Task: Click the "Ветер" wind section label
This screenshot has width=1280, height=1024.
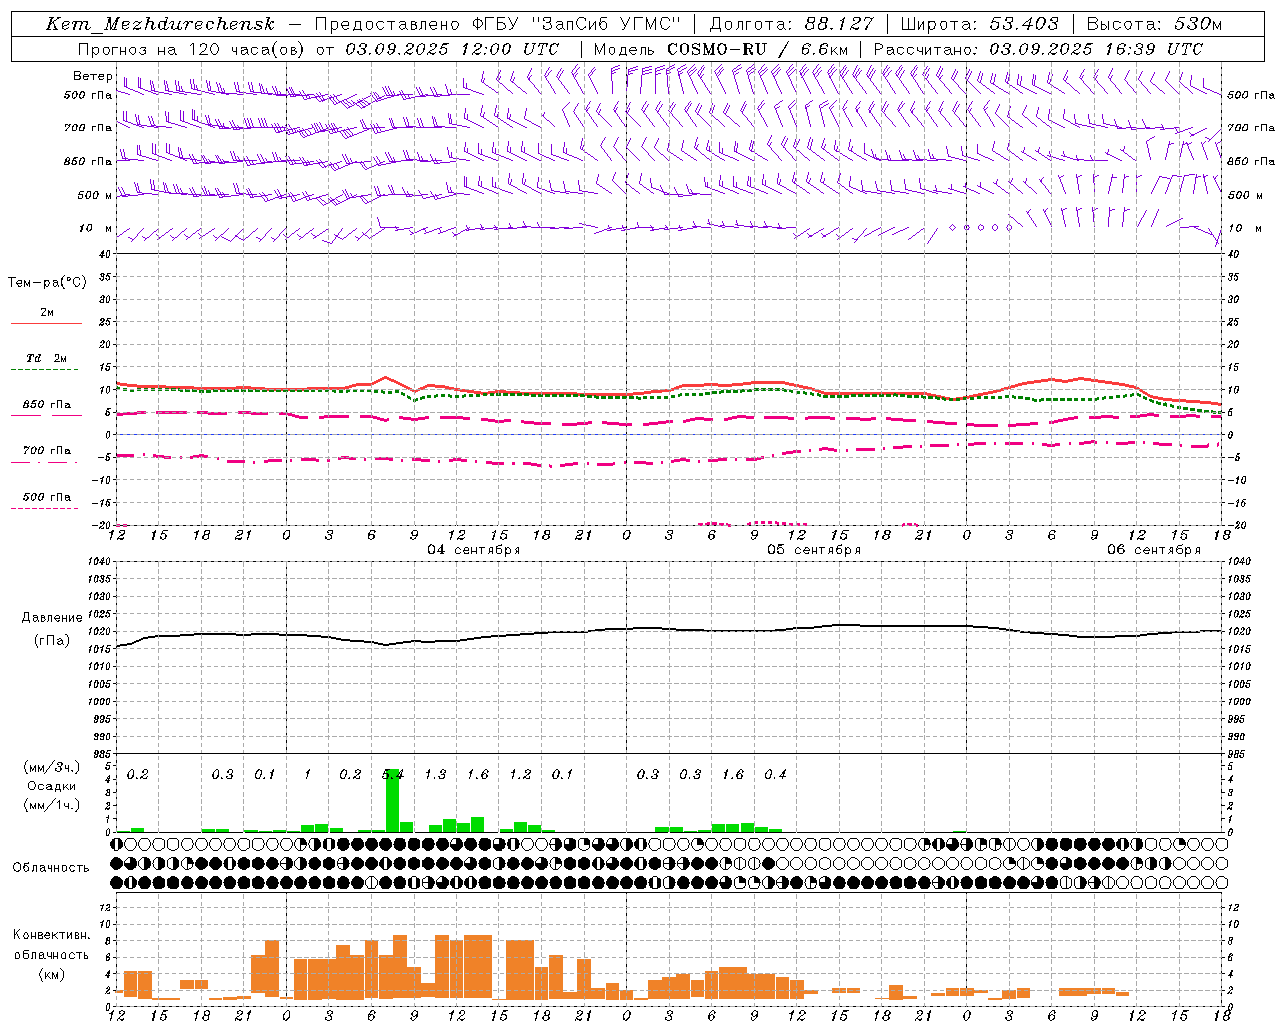Action: (x=93, y=76)
